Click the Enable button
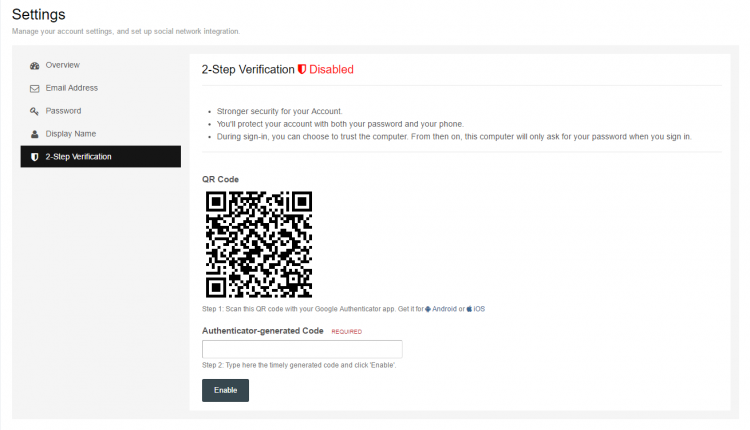This screenshot has height=430, width=750. coord(225,390)
